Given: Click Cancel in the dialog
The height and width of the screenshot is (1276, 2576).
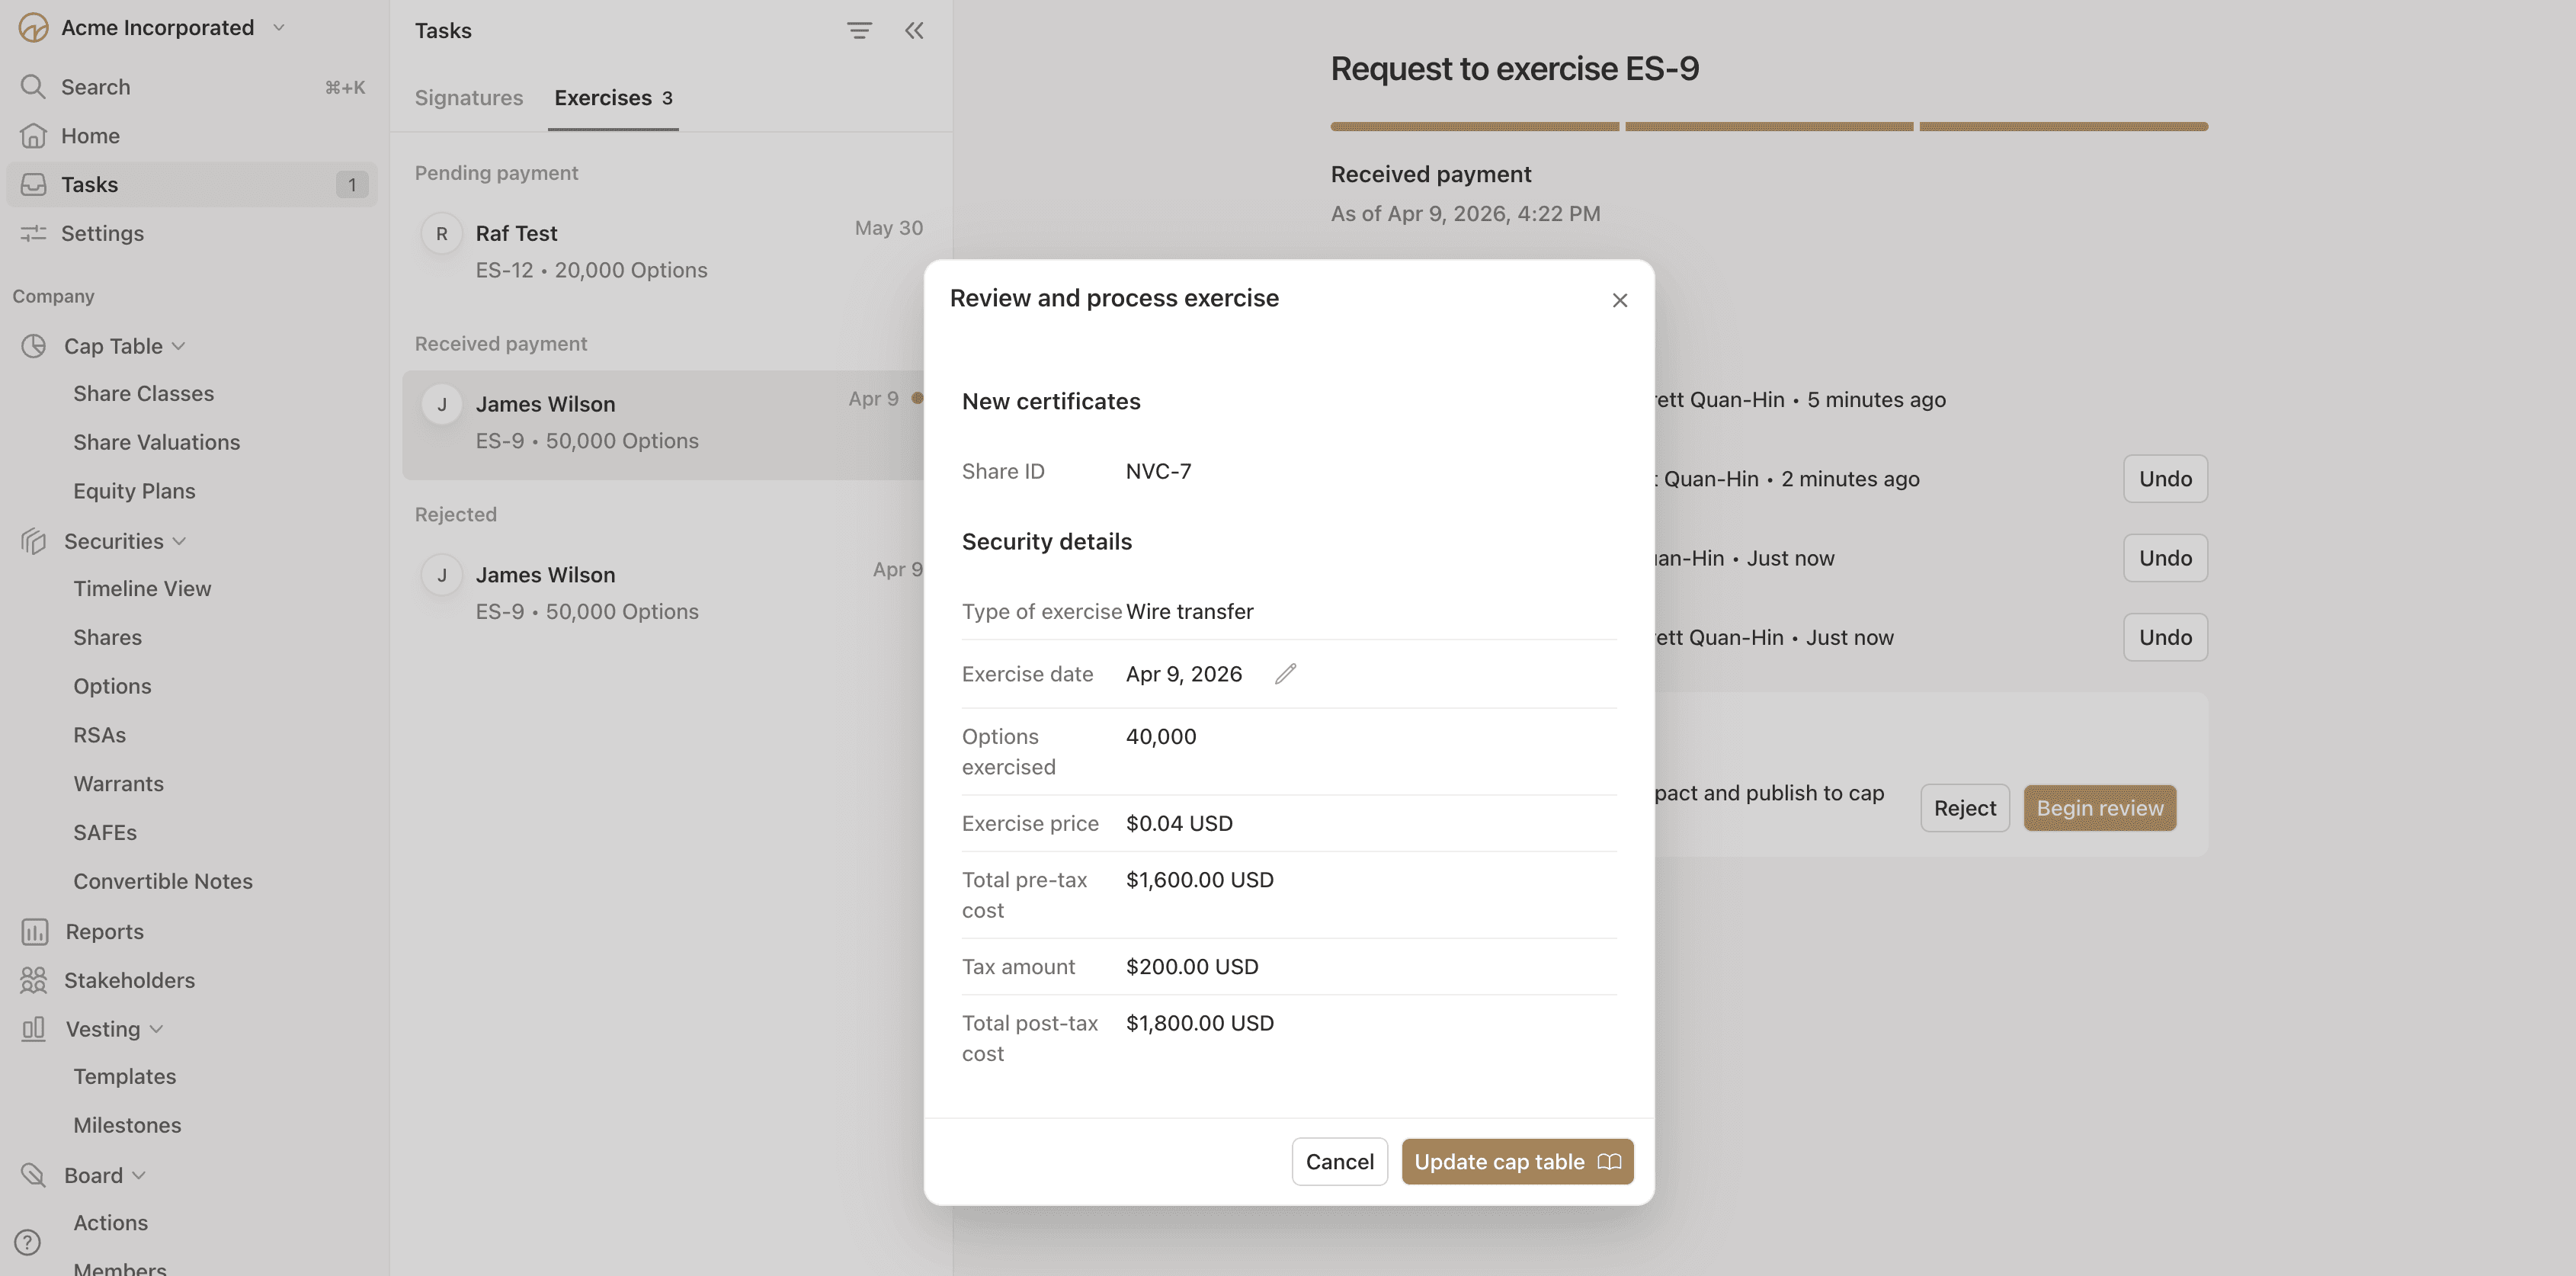Looking at the screenshot, I should (1339, 1162).
